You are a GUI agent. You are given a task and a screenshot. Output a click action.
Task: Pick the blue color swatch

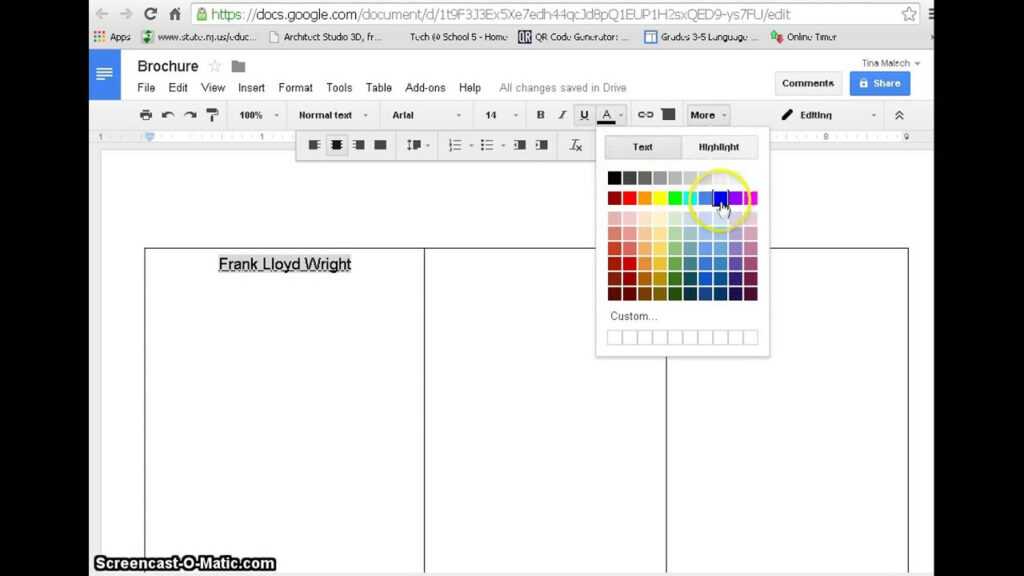[720, 198]
